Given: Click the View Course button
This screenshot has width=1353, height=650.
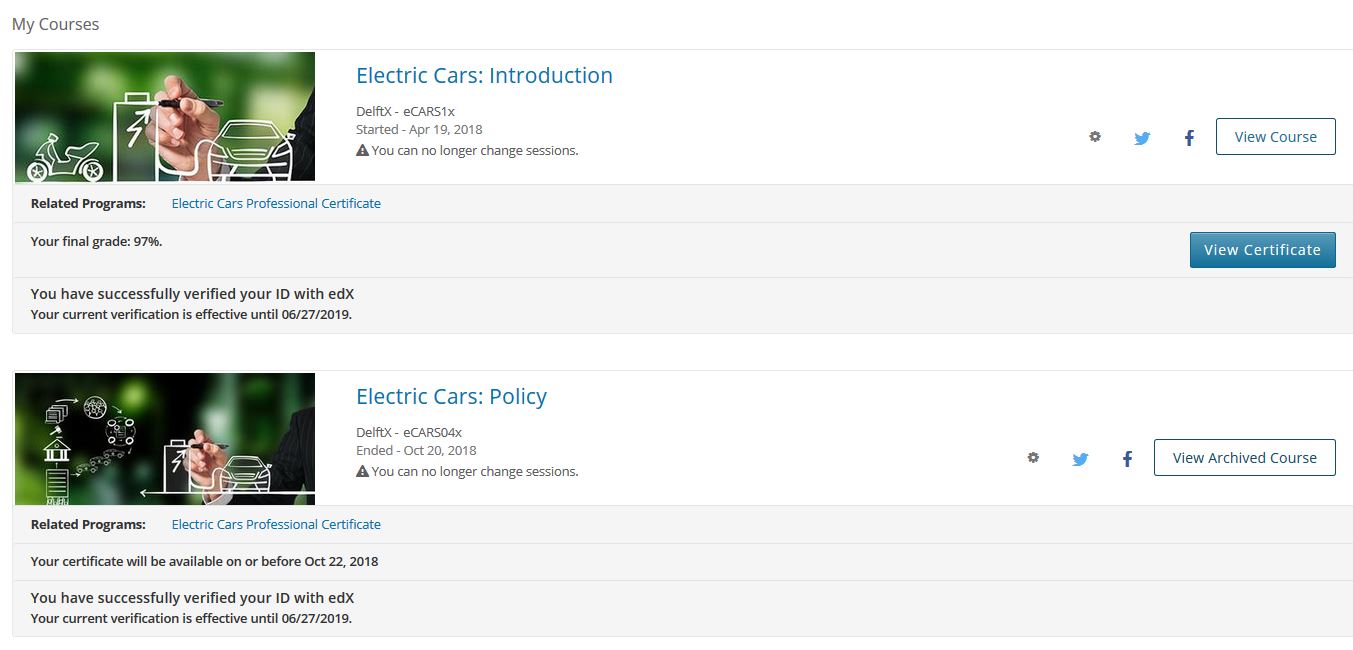Looking at the screenshot, I should 1276,137.
